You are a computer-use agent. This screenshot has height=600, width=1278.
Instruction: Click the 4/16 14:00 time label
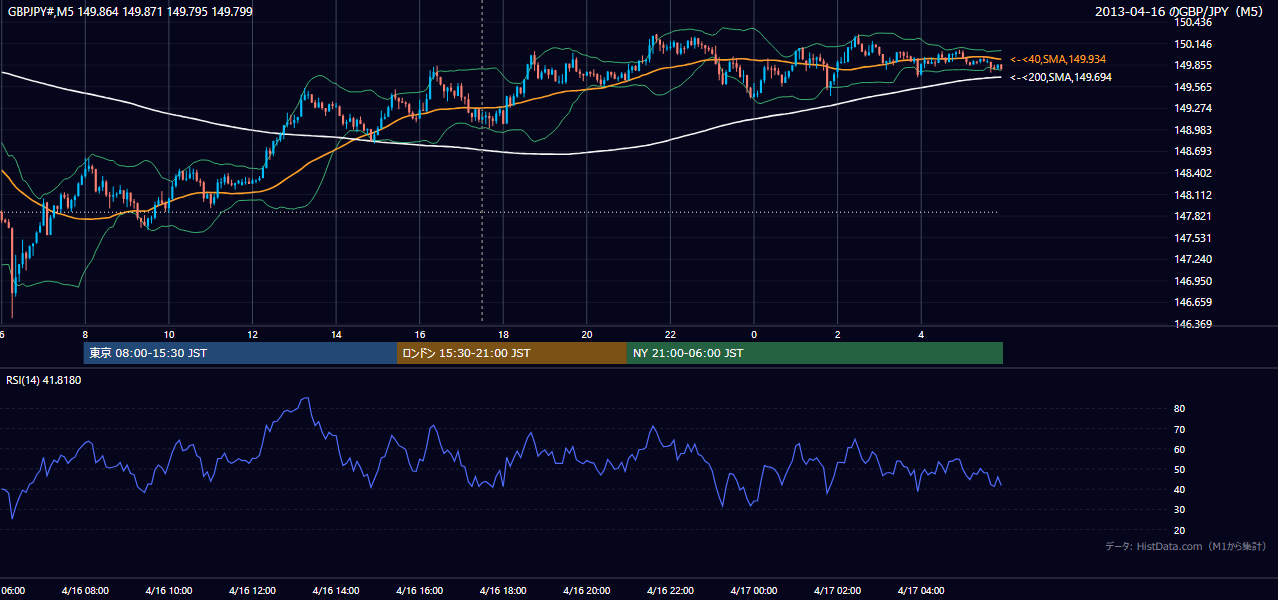pyautogui.click(x=336, y=591)
